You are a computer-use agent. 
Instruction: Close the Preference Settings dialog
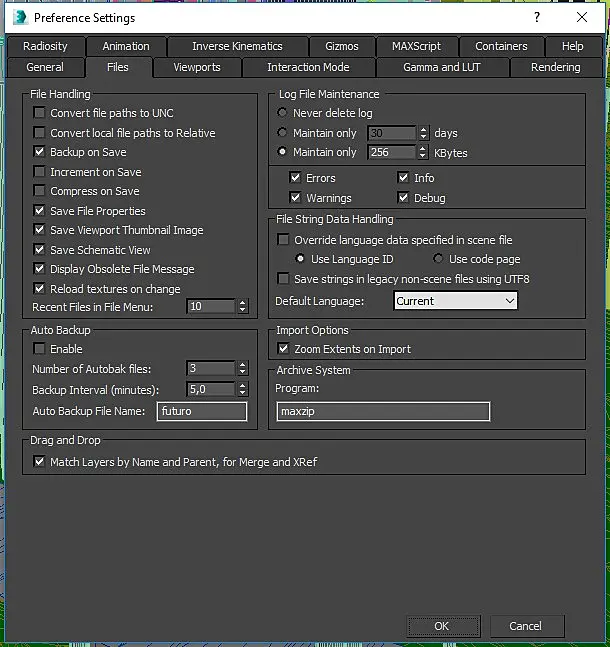pyautogui.click(x=582, y=17)
